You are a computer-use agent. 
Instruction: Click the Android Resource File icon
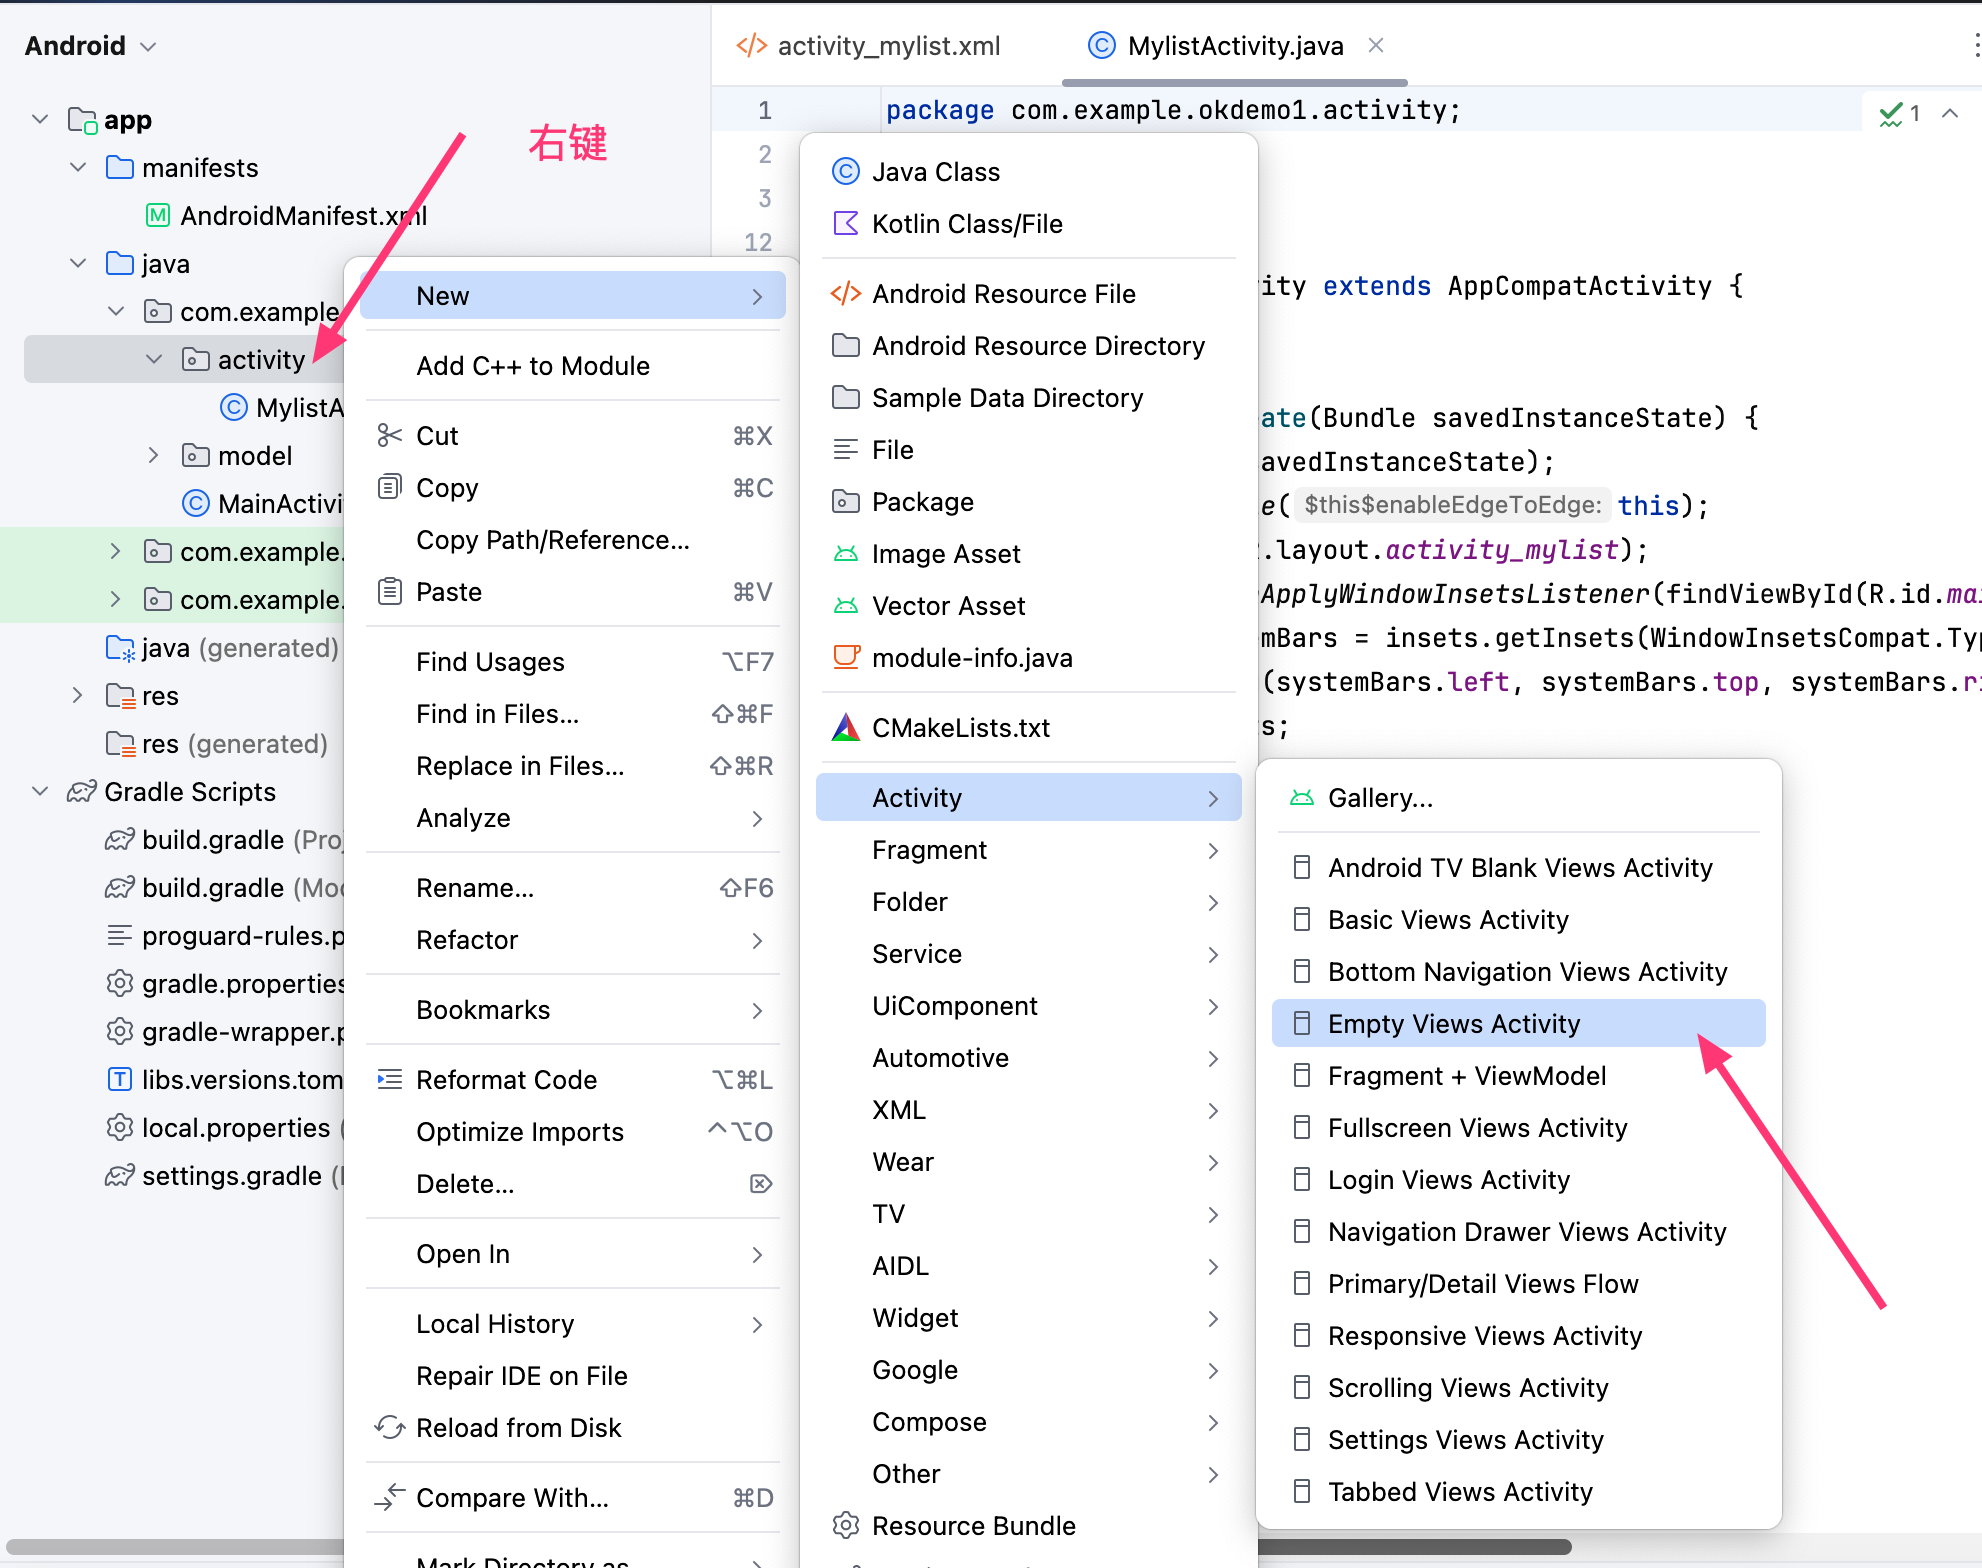pos(846,294)
